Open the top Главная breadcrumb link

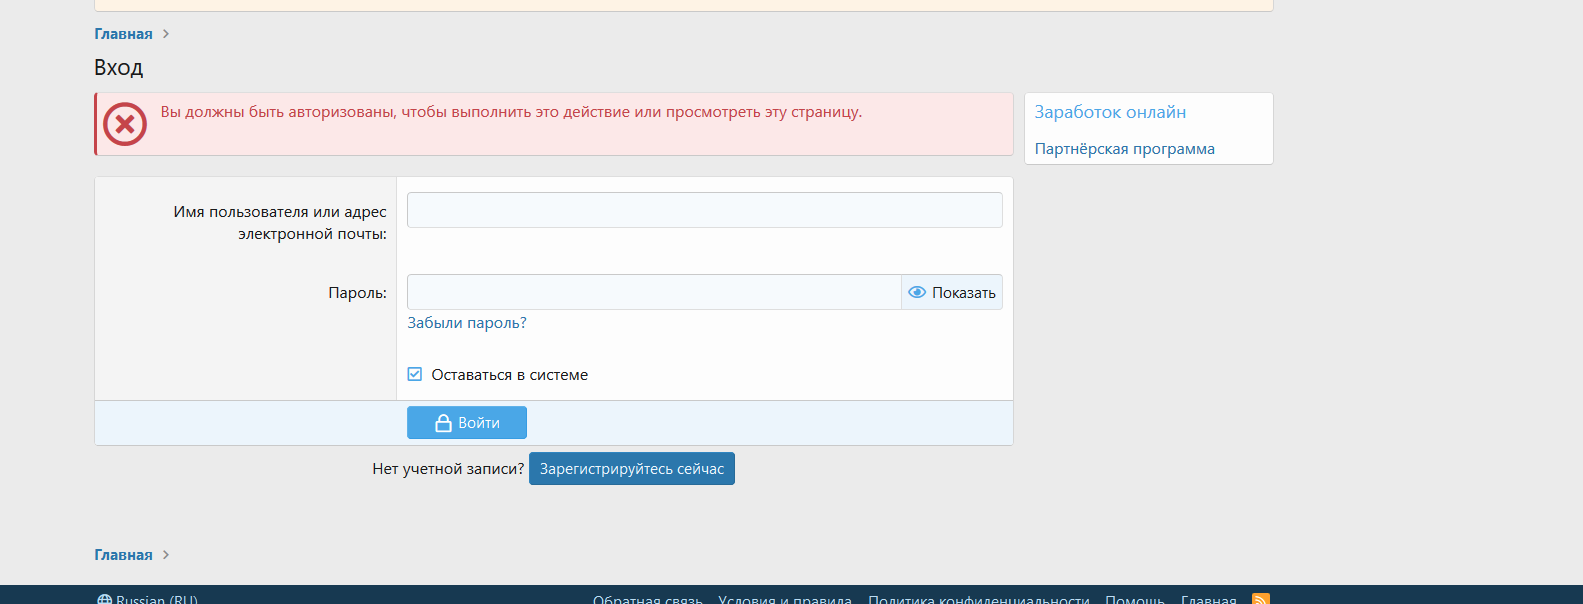tap(124, 34)
